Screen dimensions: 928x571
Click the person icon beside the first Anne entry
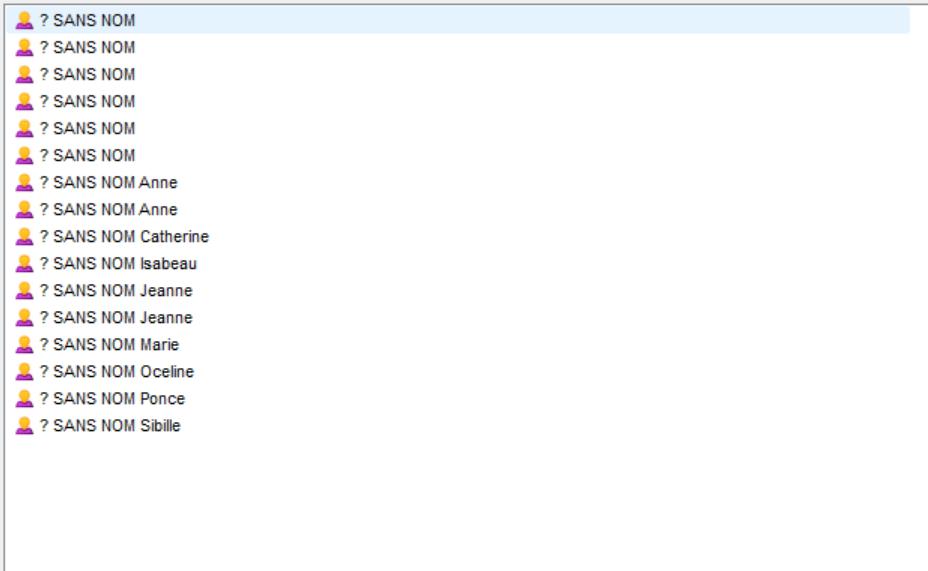click(x=24, y=183)
